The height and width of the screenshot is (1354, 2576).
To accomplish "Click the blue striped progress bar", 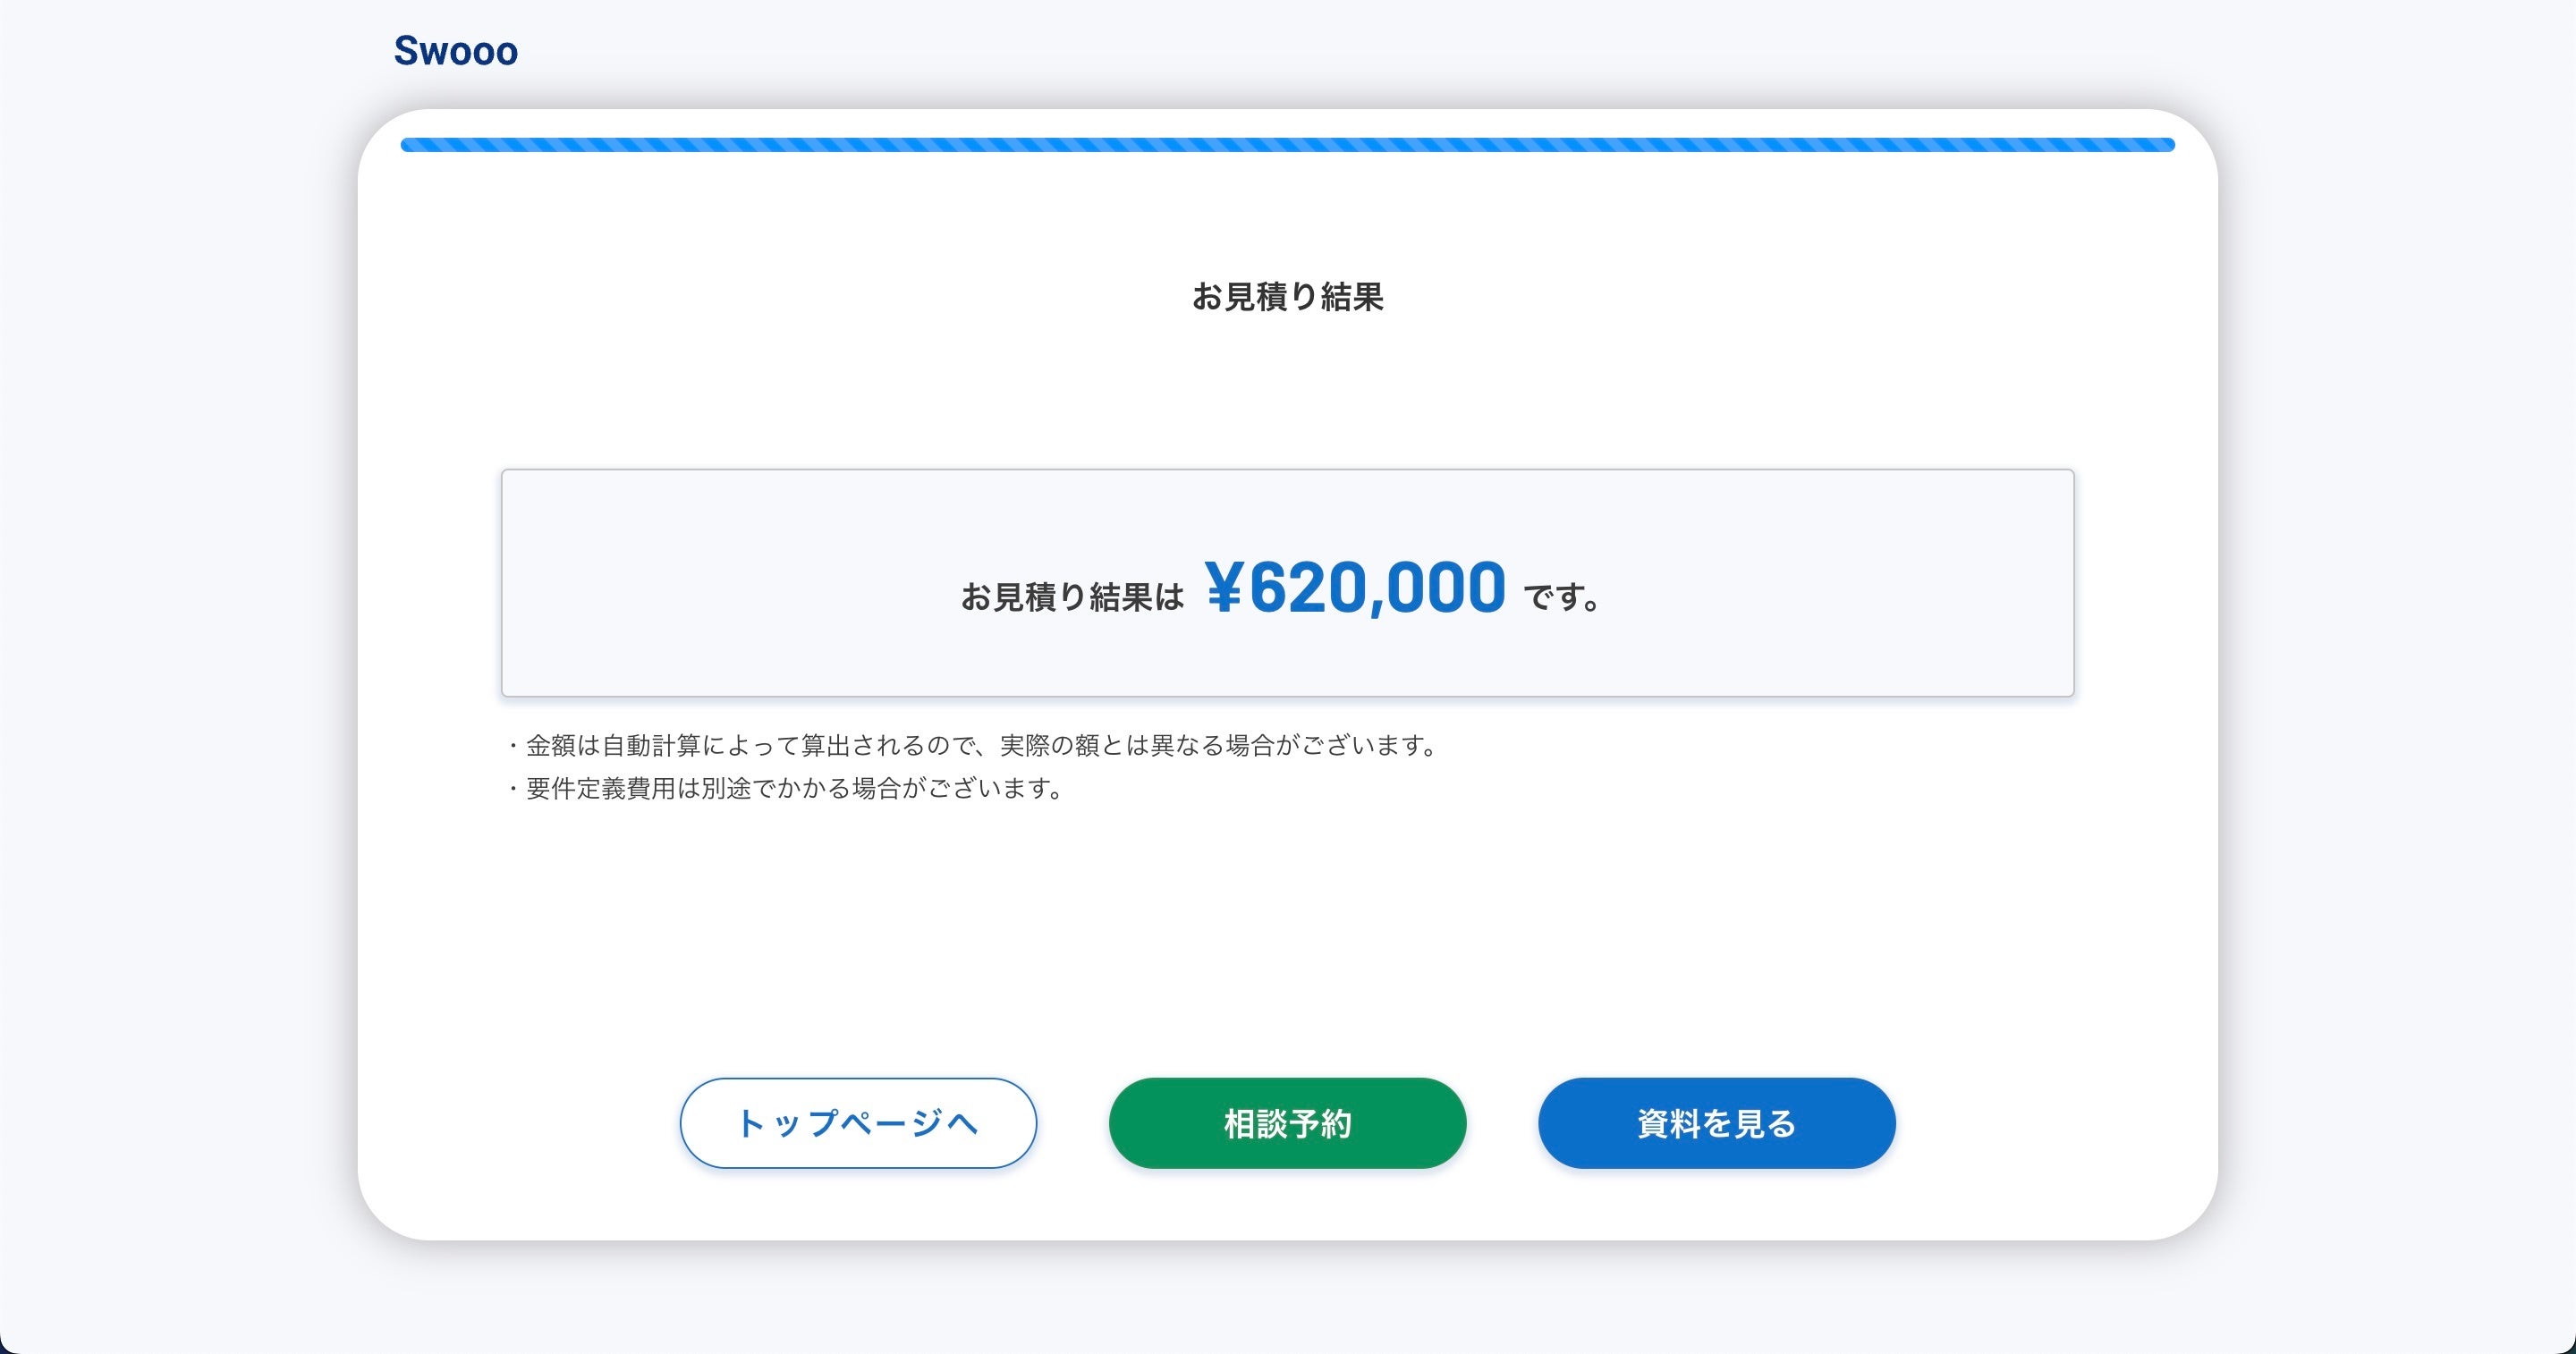I will [x=1287, y=145].
